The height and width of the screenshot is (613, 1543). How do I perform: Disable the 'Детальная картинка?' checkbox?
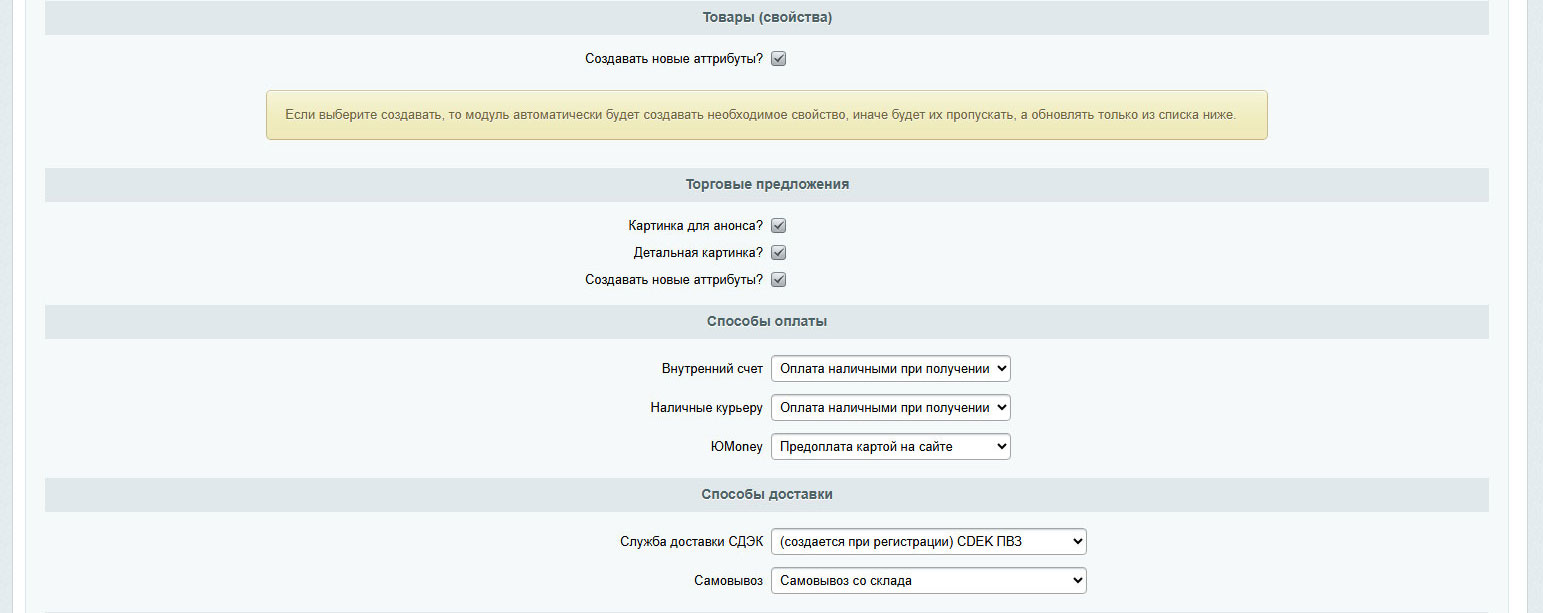point(779,253)
